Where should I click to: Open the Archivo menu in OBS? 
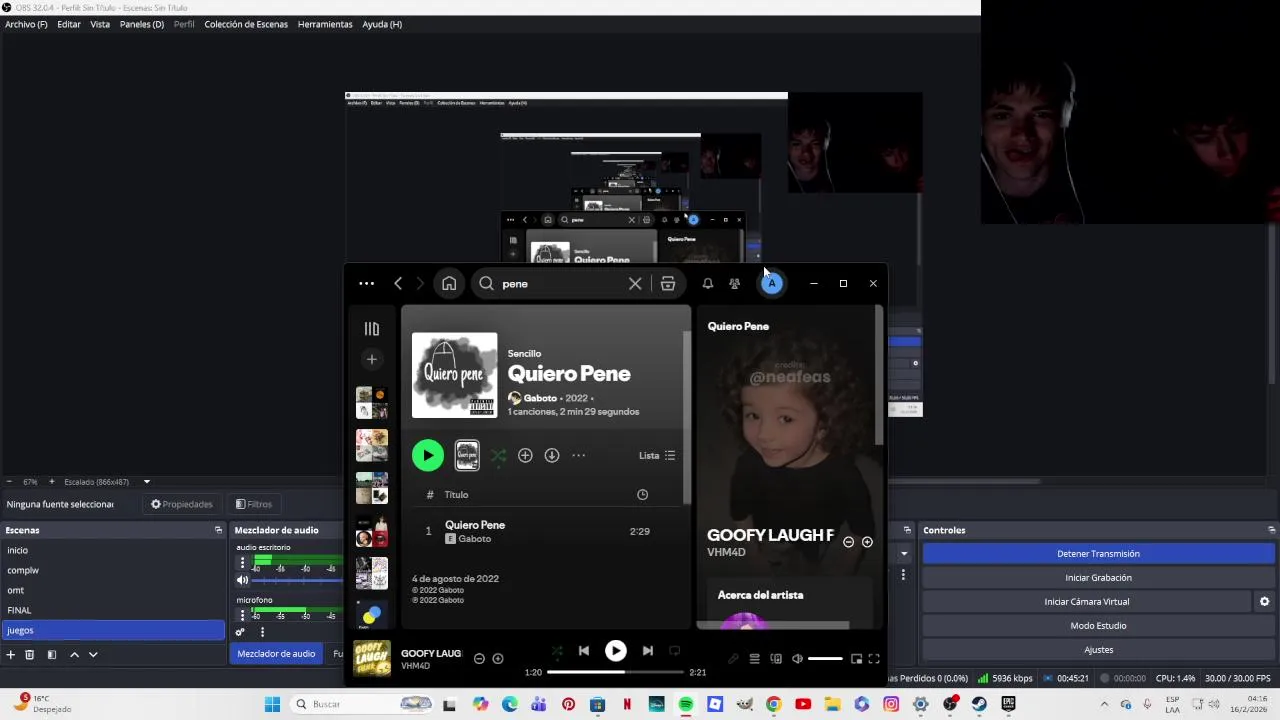click(26, 24)
